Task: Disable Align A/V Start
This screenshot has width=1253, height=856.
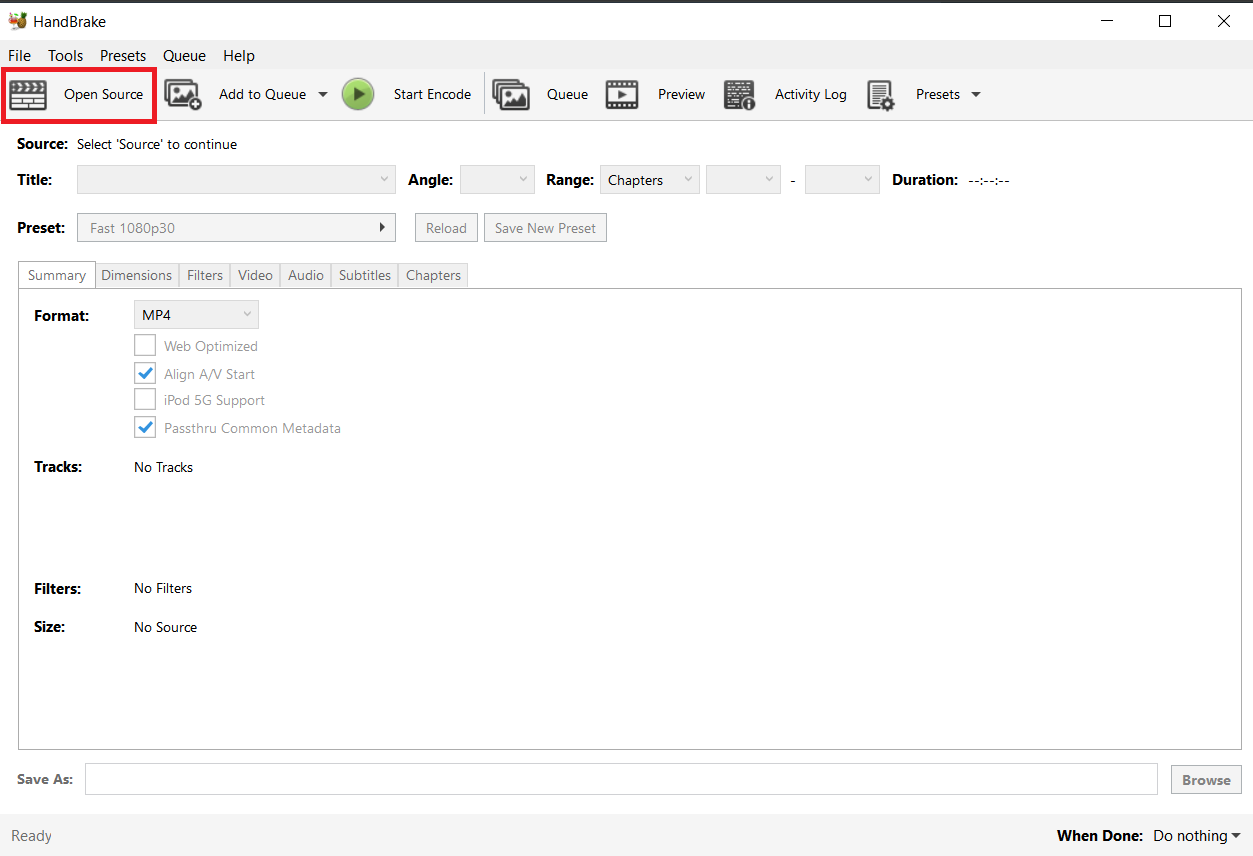Action: (144, 373)
